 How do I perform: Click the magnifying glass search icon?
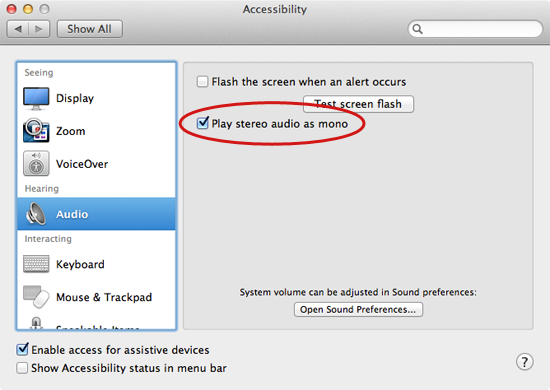click(x=417, y=29)
